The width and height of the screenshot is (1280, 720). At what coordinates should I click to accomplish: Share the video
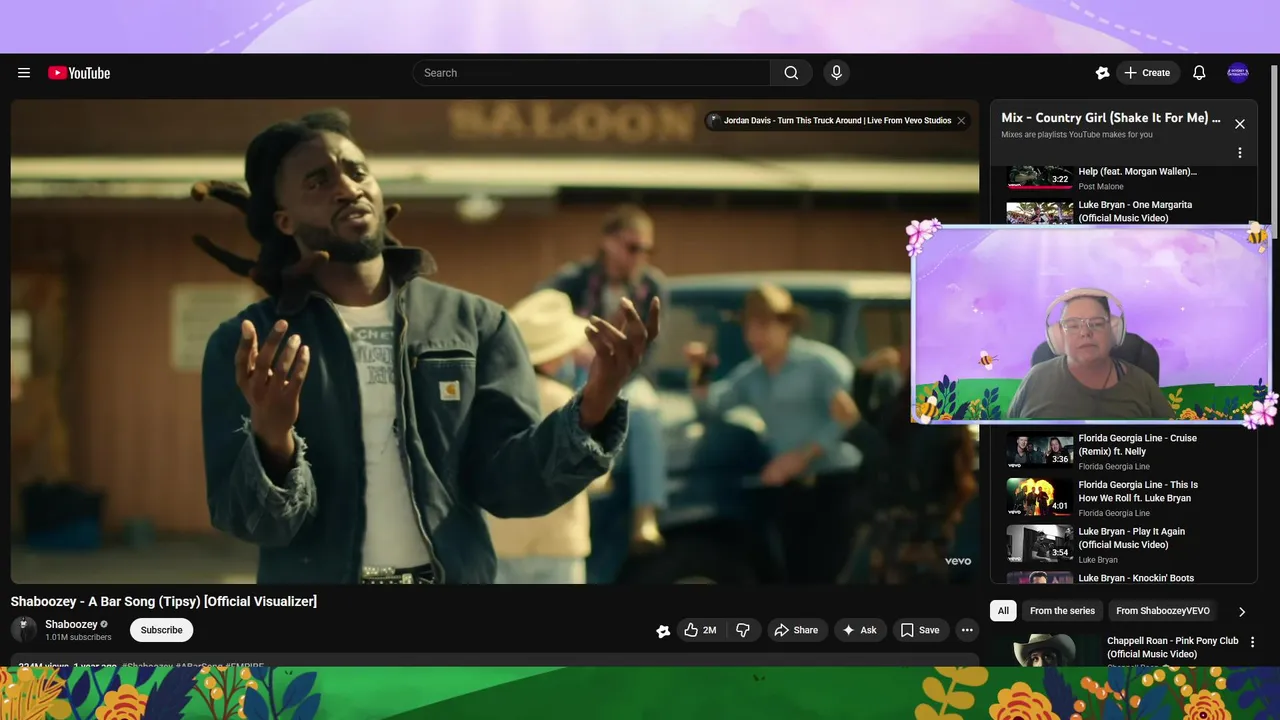point(796,630)
